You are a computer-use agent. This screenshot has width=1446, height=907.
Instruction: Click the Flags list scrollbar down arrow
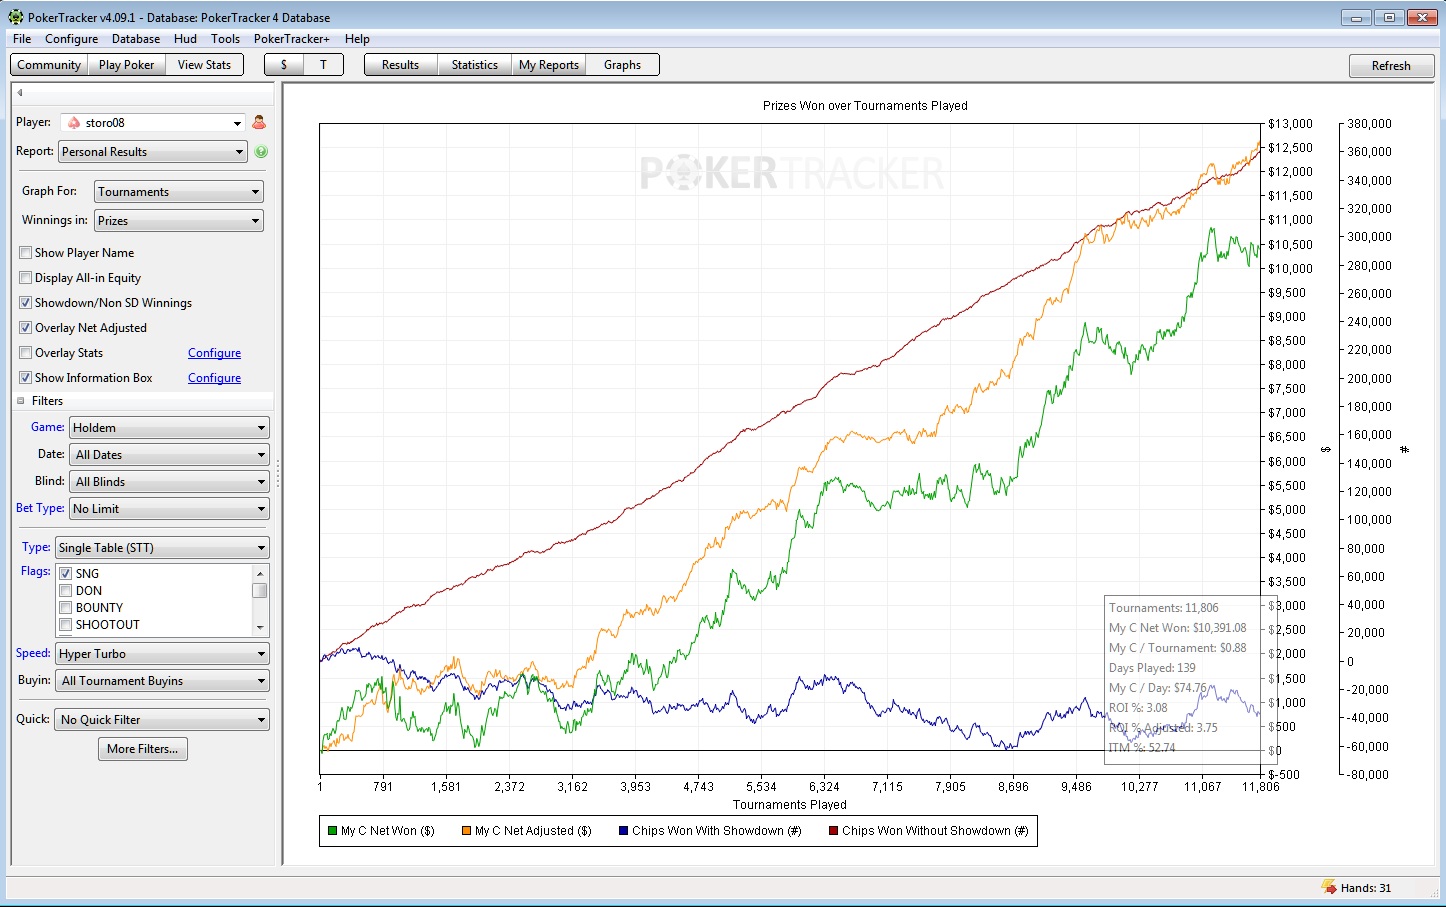click(x=260, y=628)
